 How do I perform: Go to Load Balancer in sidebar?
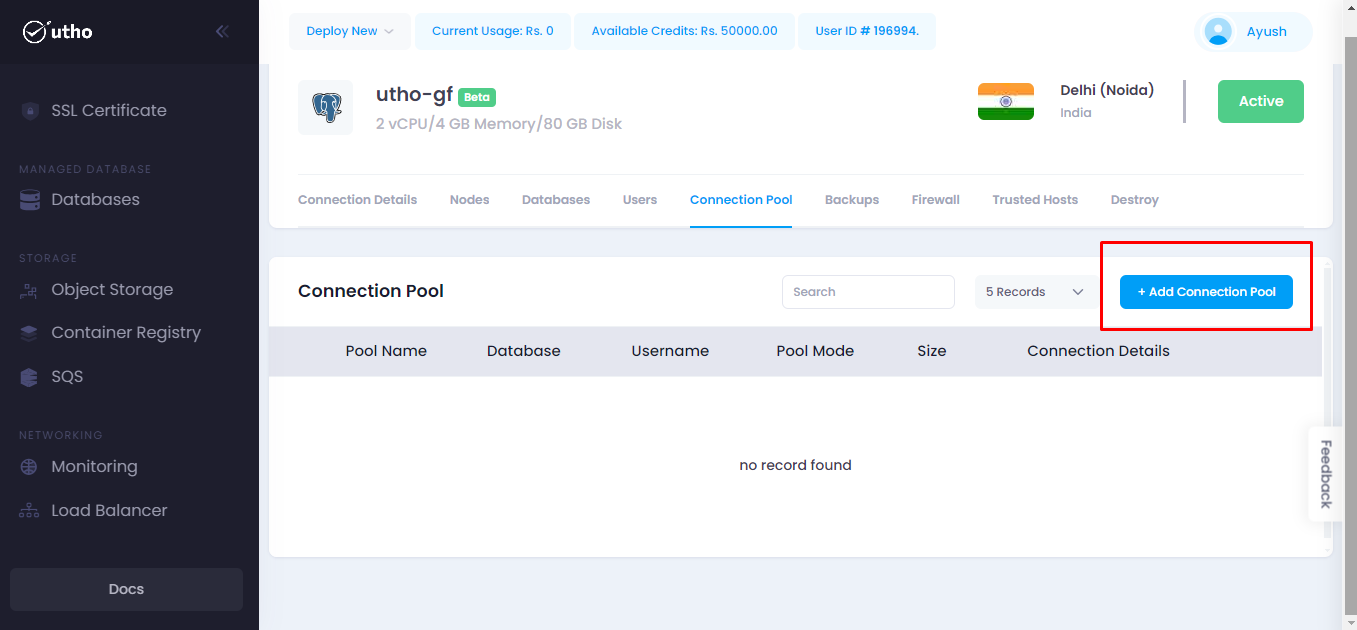coord(109,511)
